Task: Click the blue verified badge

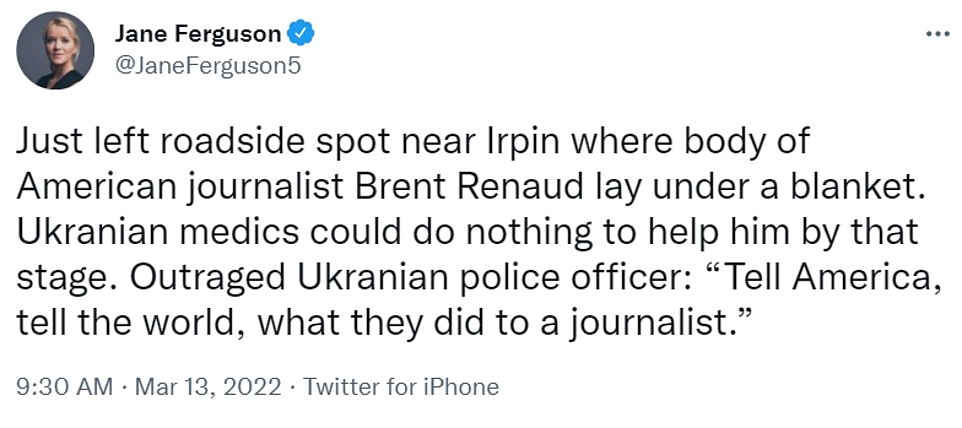Action: click(301, 34)
